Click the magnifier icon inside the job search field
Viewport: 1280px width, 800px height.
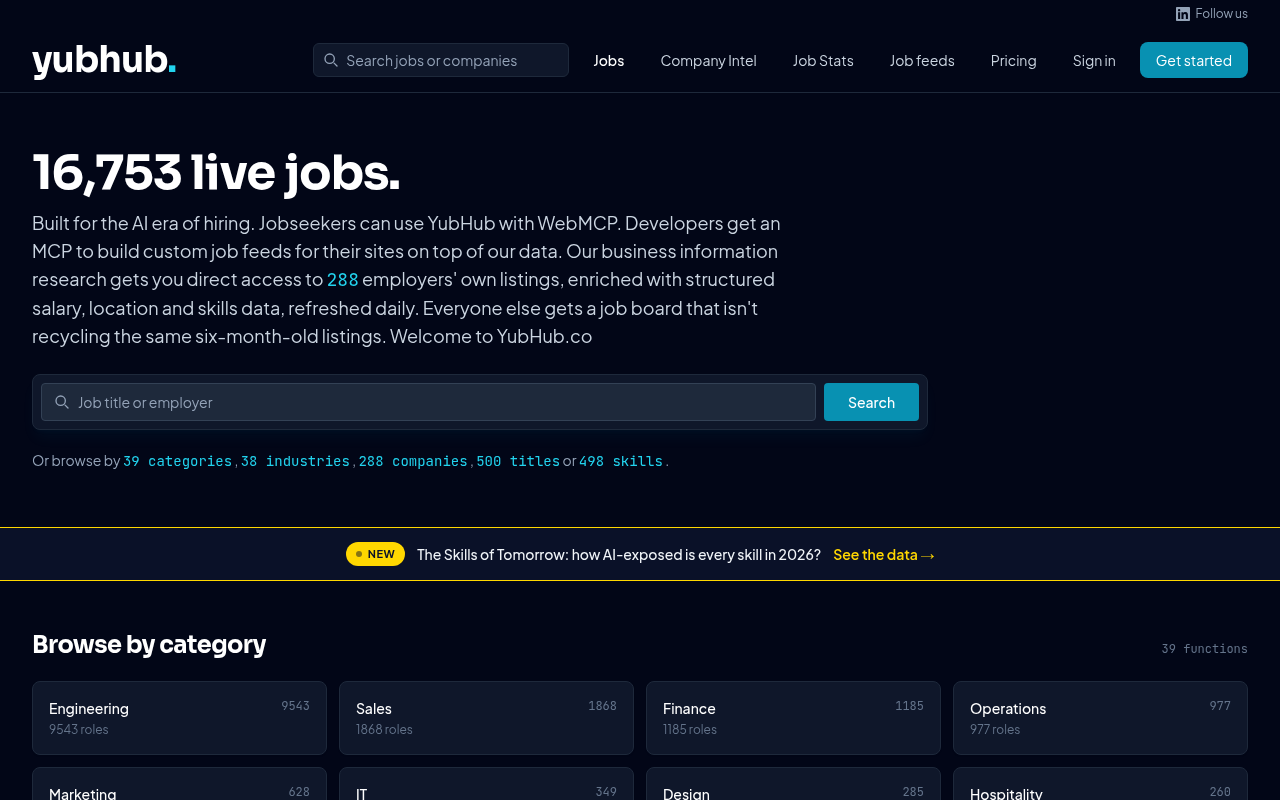[62, 402]
